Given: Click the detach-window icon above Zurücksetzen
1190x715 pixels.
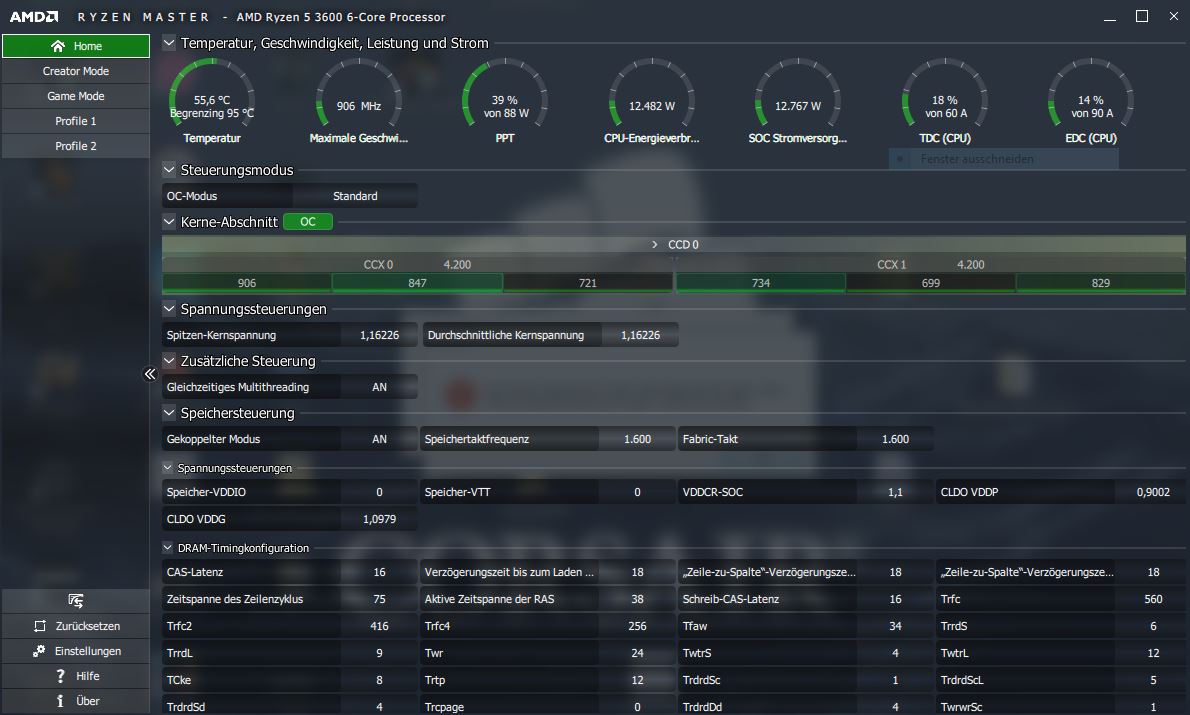Looking at the screenshot, I should [x=76, y=600].
